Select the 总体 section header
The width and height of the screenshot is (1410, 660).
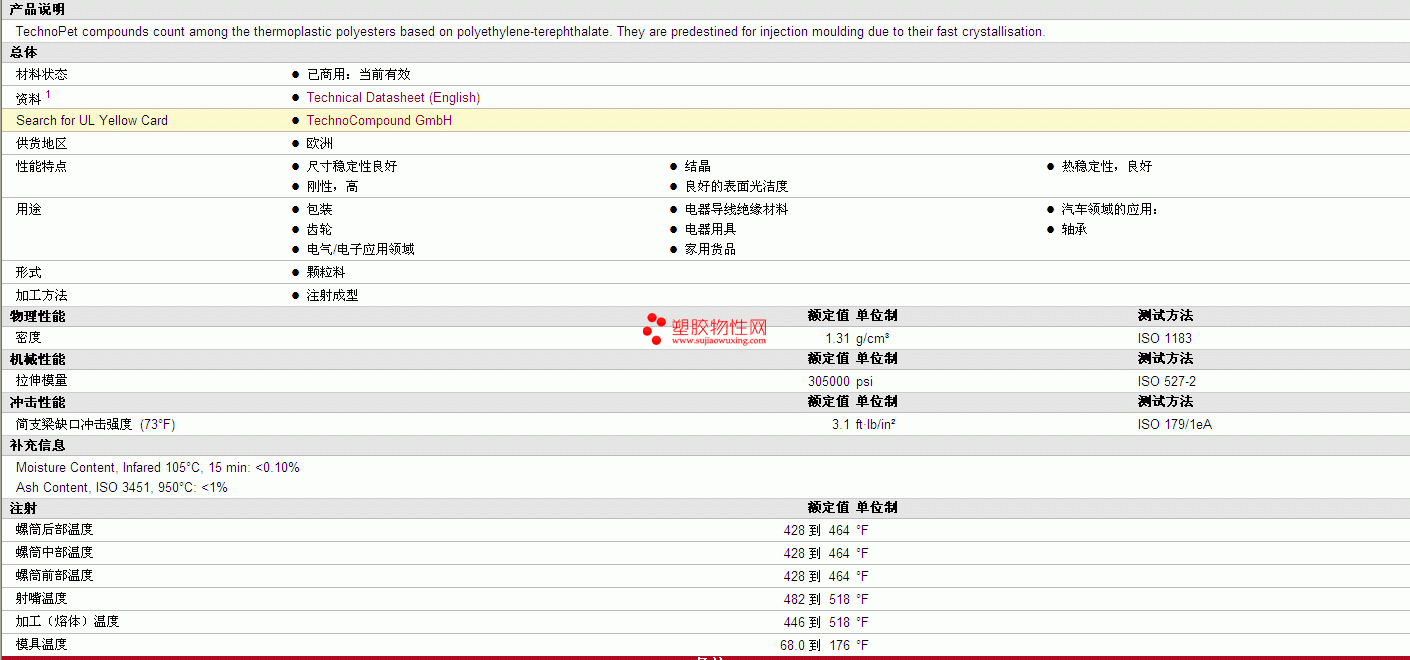(x=24, y=53)
